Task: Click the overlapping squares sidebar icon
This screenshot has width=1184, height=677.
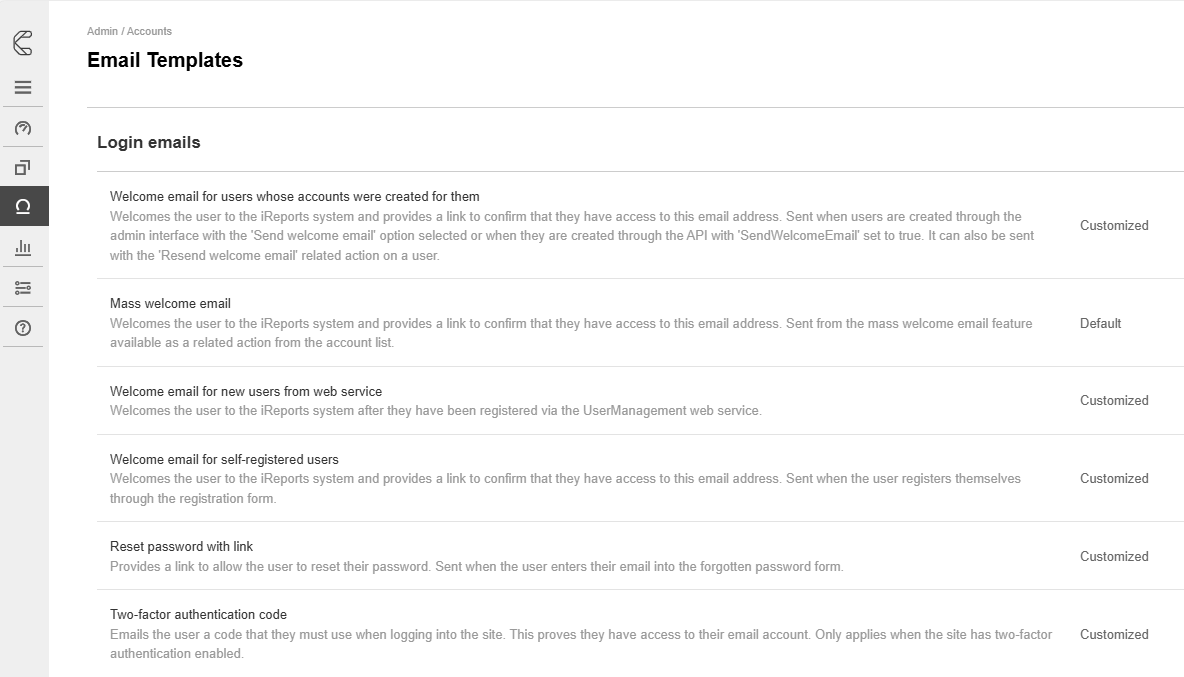Action: (23, 167)
